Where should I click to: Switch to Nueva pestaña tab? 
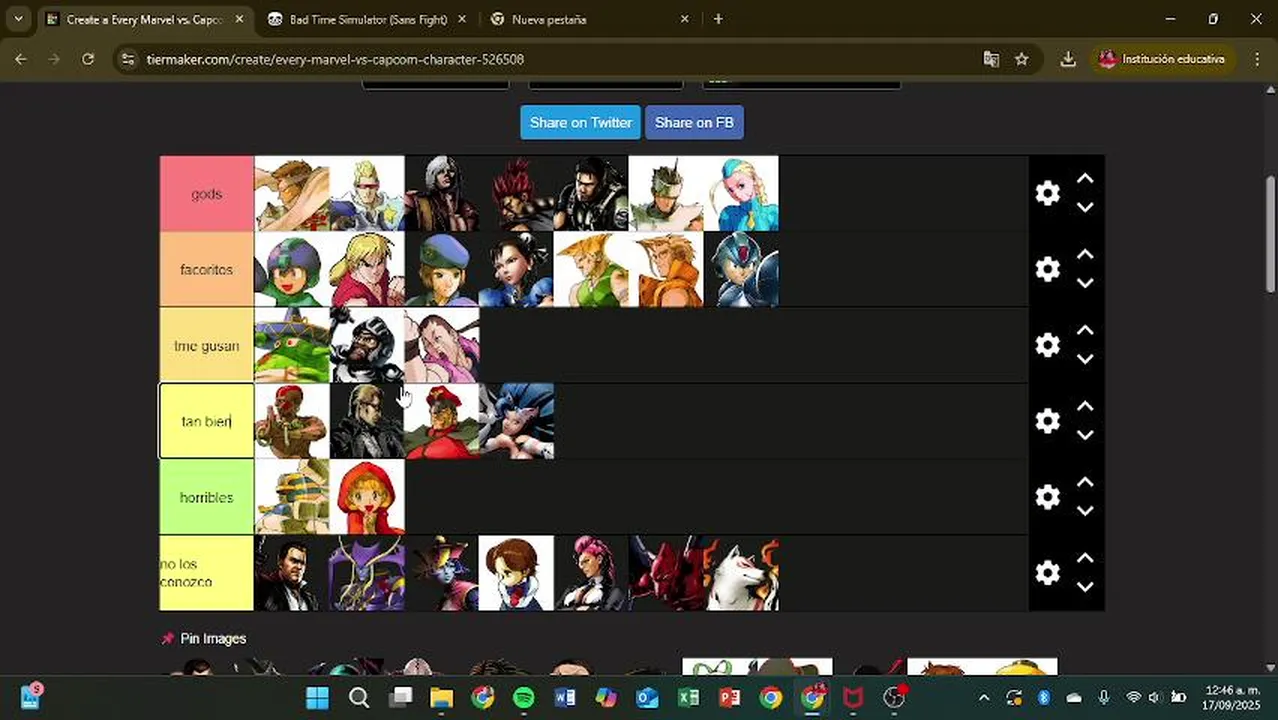(x=590, y=19)
